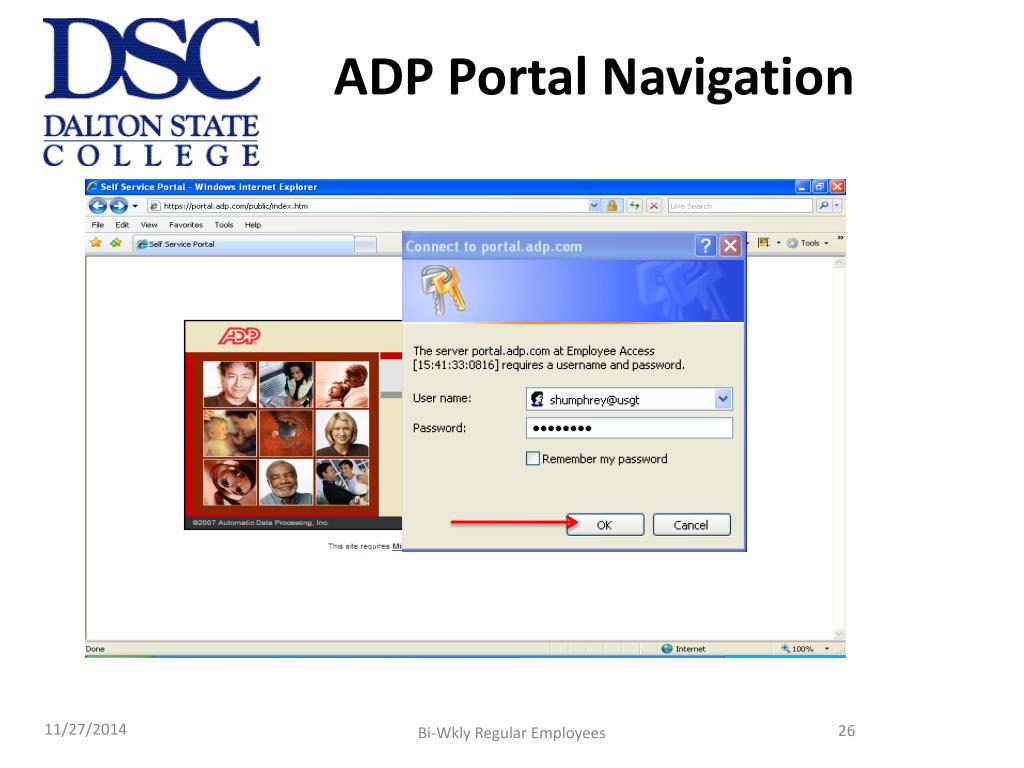Click the Favorites star icon
Screen dimensions: 1024x768
[96, 243]
